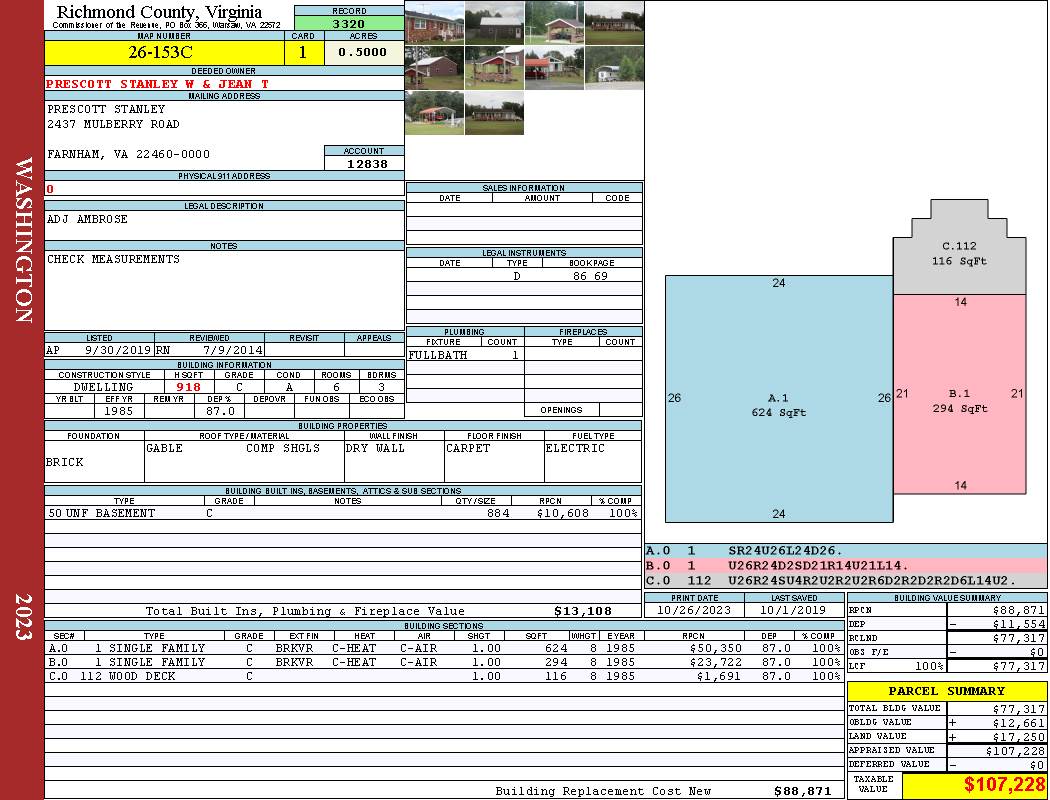Click the physical 911 address value 0
Image resolution: width=1050 pixels, height=800 pixels.
[x=50, y=189]
